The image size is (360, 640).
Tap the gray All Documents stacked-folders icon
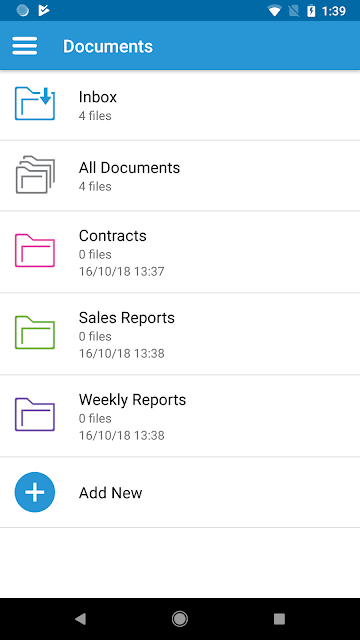pos(35,174)
